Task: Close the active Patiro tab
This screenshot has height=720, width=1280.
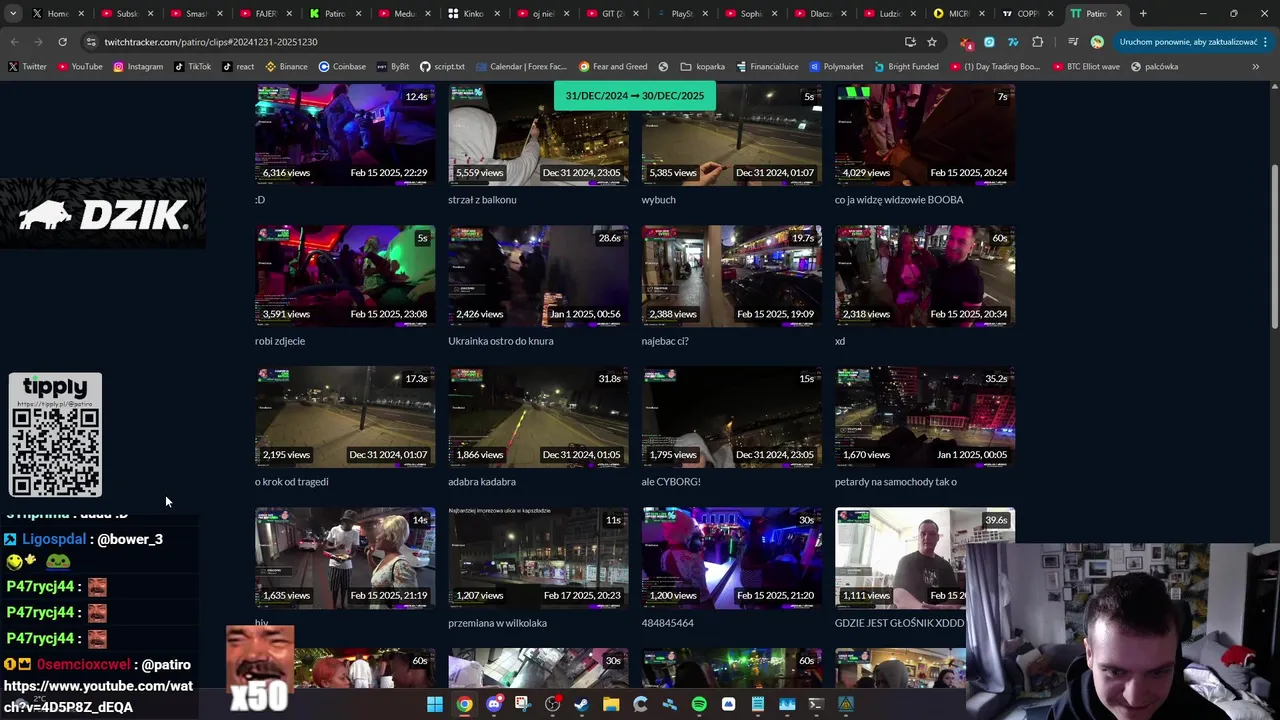Action: click(1119, 14)
